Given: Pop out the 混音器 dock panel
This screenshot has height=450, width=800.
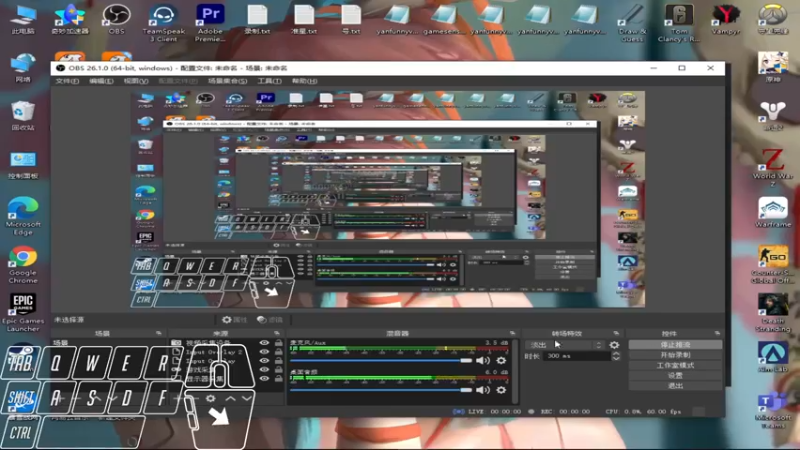Looking at the screenshot, I should [x=512, y=333].
